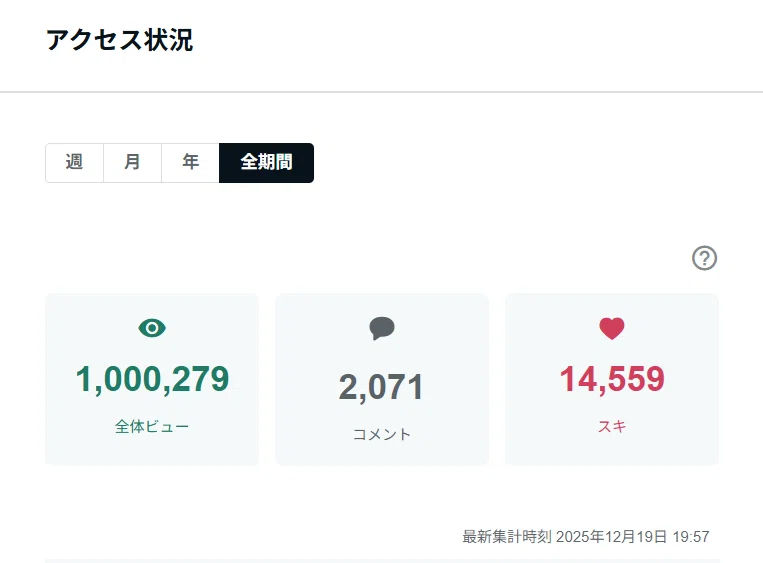Click the アクセス状況 page heading

120,40
